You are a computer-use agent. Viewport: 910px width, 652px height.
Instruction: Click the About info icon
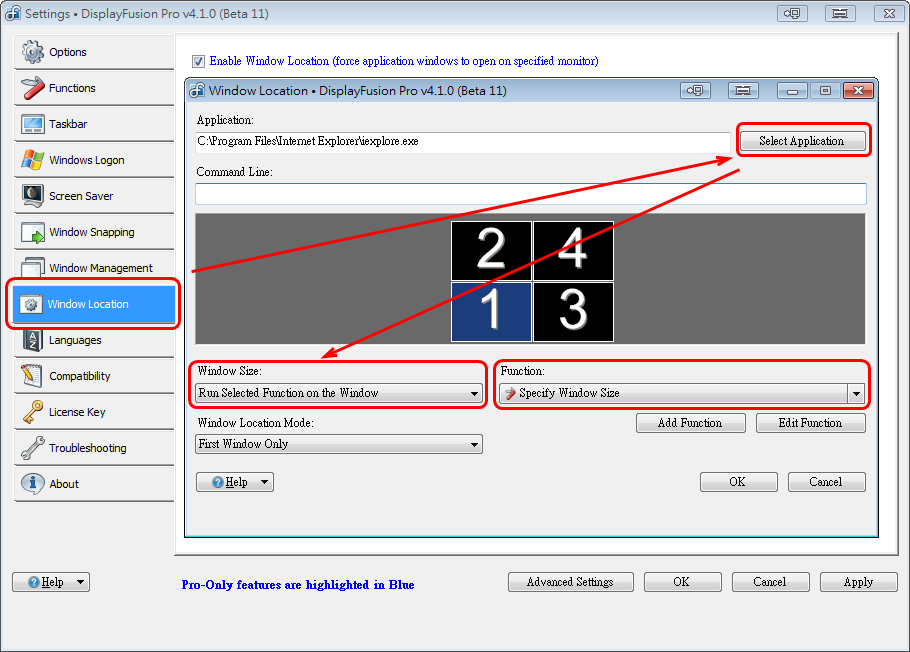point(33,484)
